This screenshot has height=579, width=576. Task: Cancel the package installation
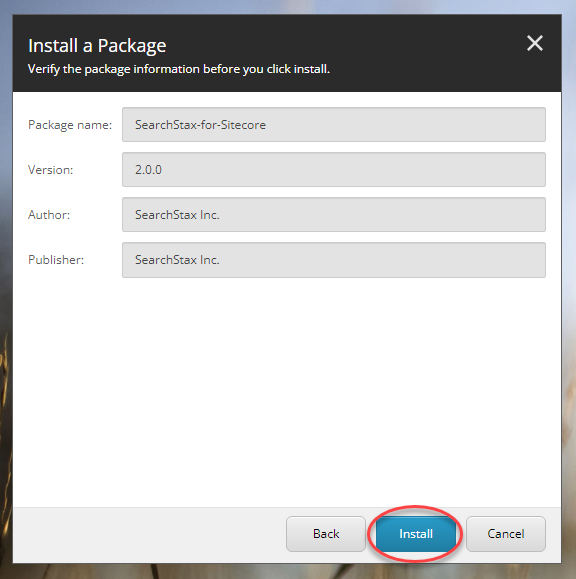(x=506, y=534)
